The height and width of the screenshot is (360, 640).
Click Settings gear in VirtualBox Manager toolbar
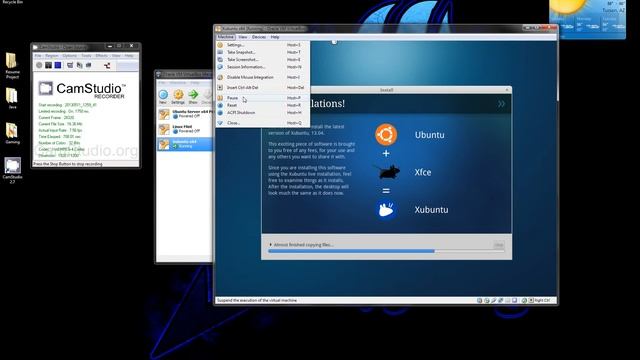tap(178, 97)
